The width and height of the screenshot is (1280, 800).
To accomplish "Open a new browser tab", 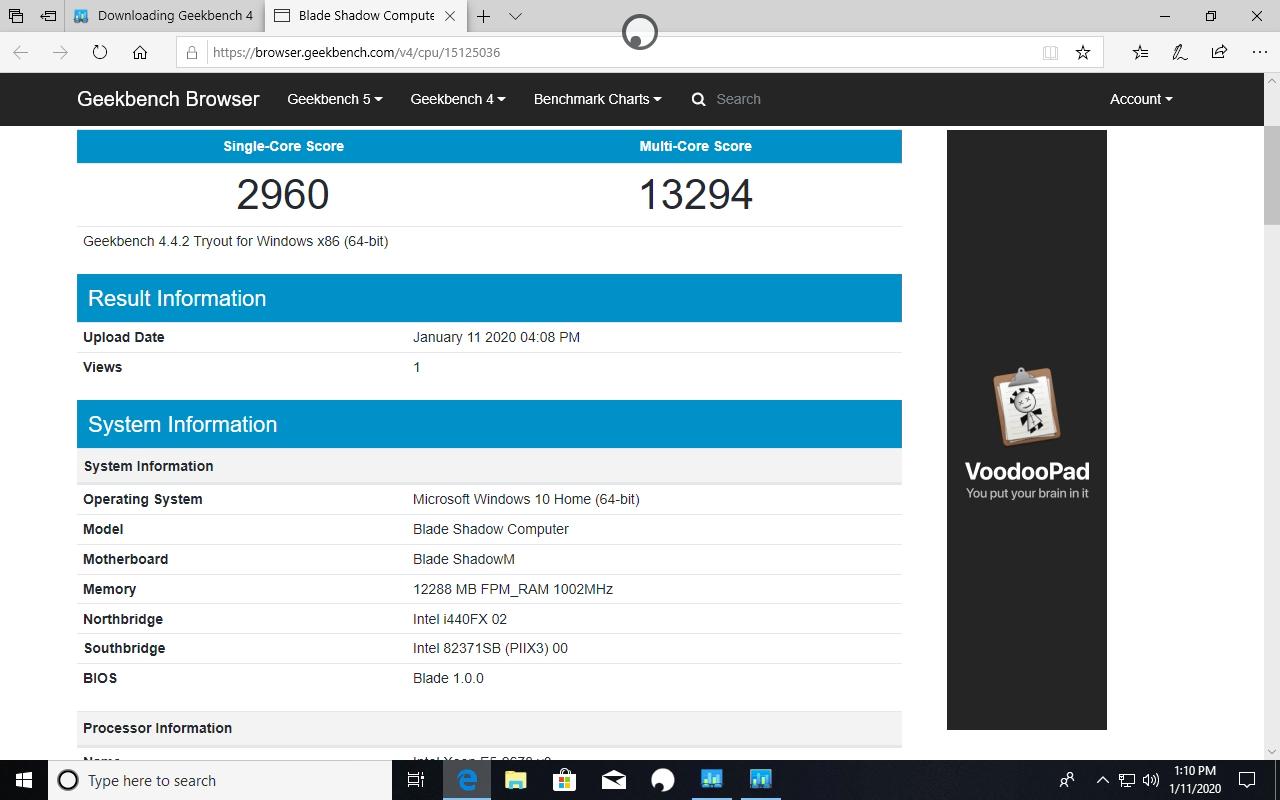I will (x=484, y=16).
